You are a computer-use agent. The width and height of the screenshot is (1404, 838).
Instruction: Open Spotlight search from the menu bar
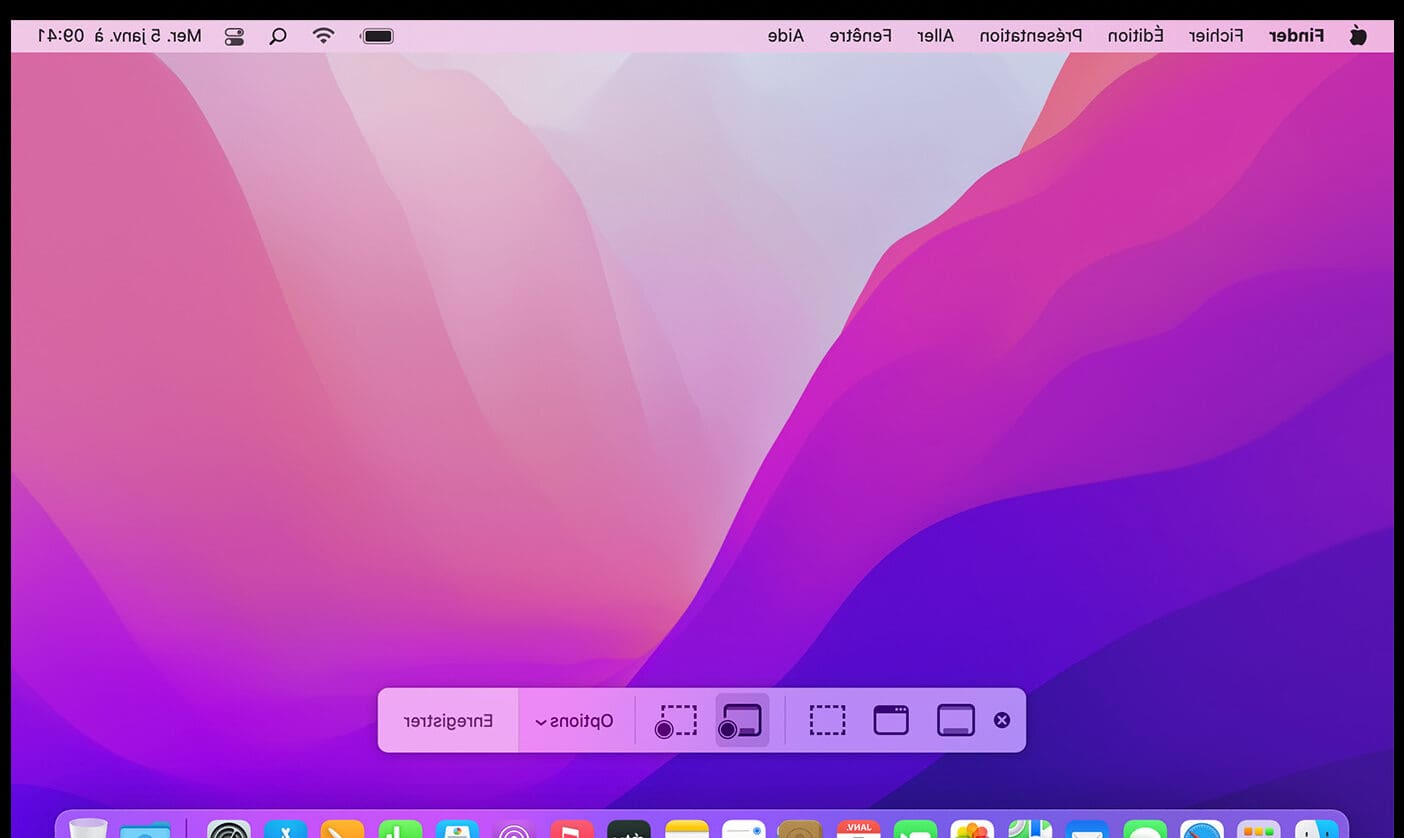tap(278, 36)
